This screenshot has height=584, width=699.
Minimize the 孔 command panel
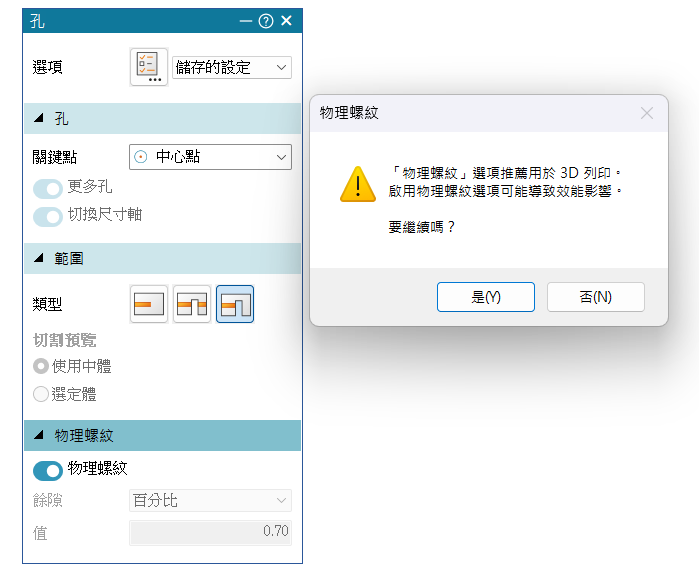(246, 21)
